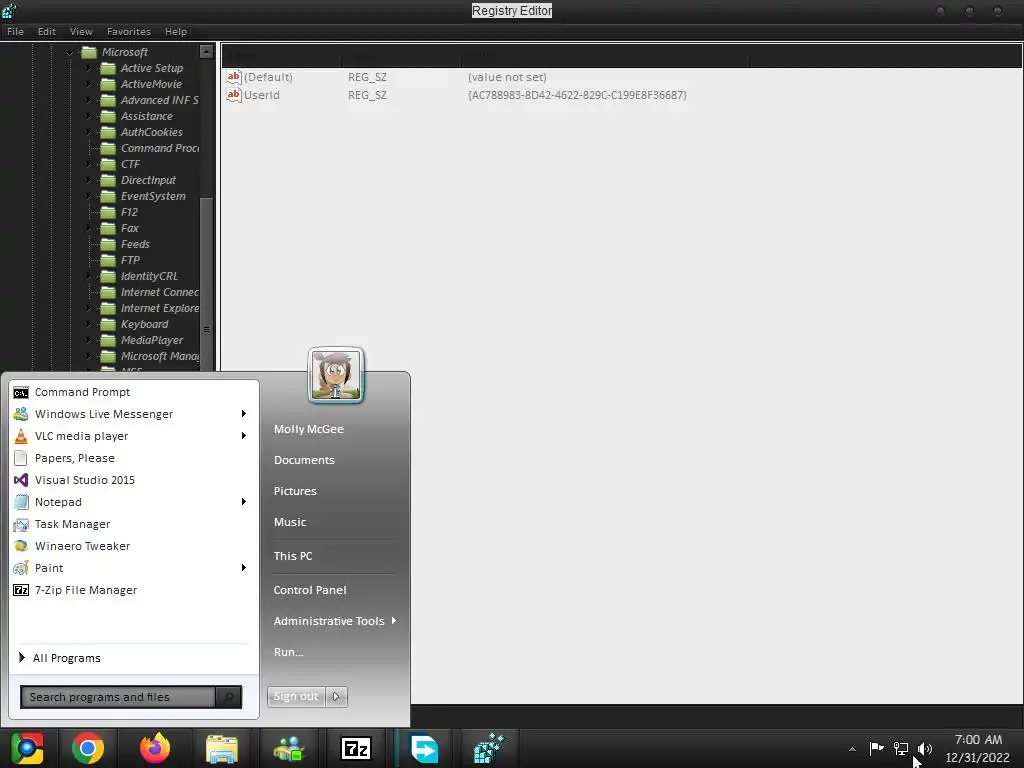Open Documents from Start menu
The height and width of the screenshot is (768, 1024).
(x=304, y=460)
